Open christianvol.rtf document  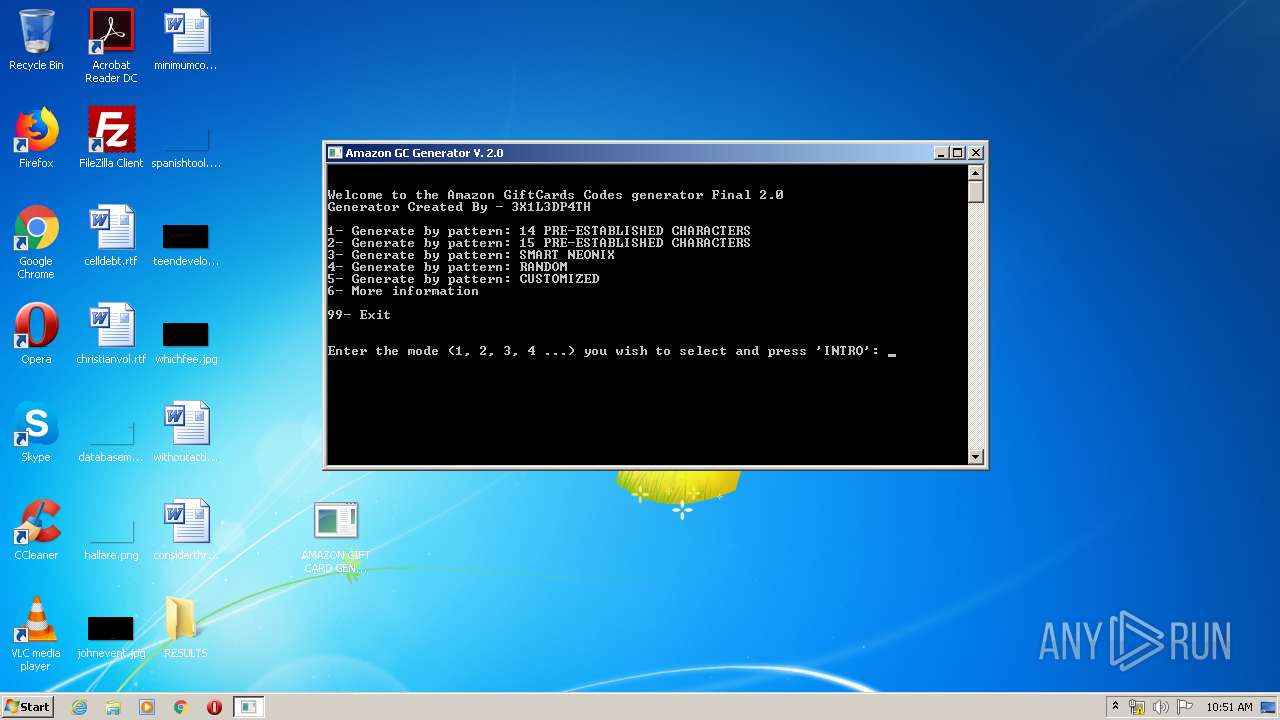111,334
